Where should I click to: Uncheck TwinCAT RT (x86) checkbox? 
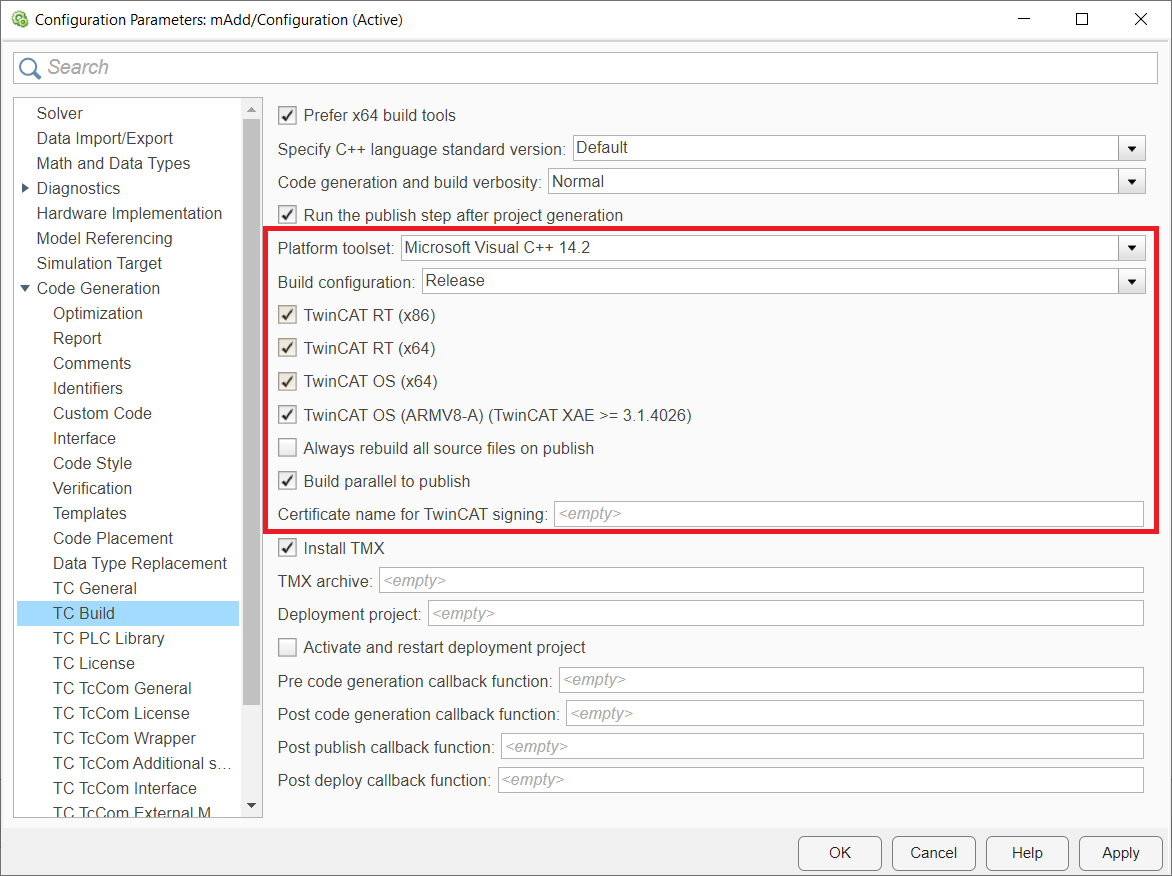click(287, 315)
